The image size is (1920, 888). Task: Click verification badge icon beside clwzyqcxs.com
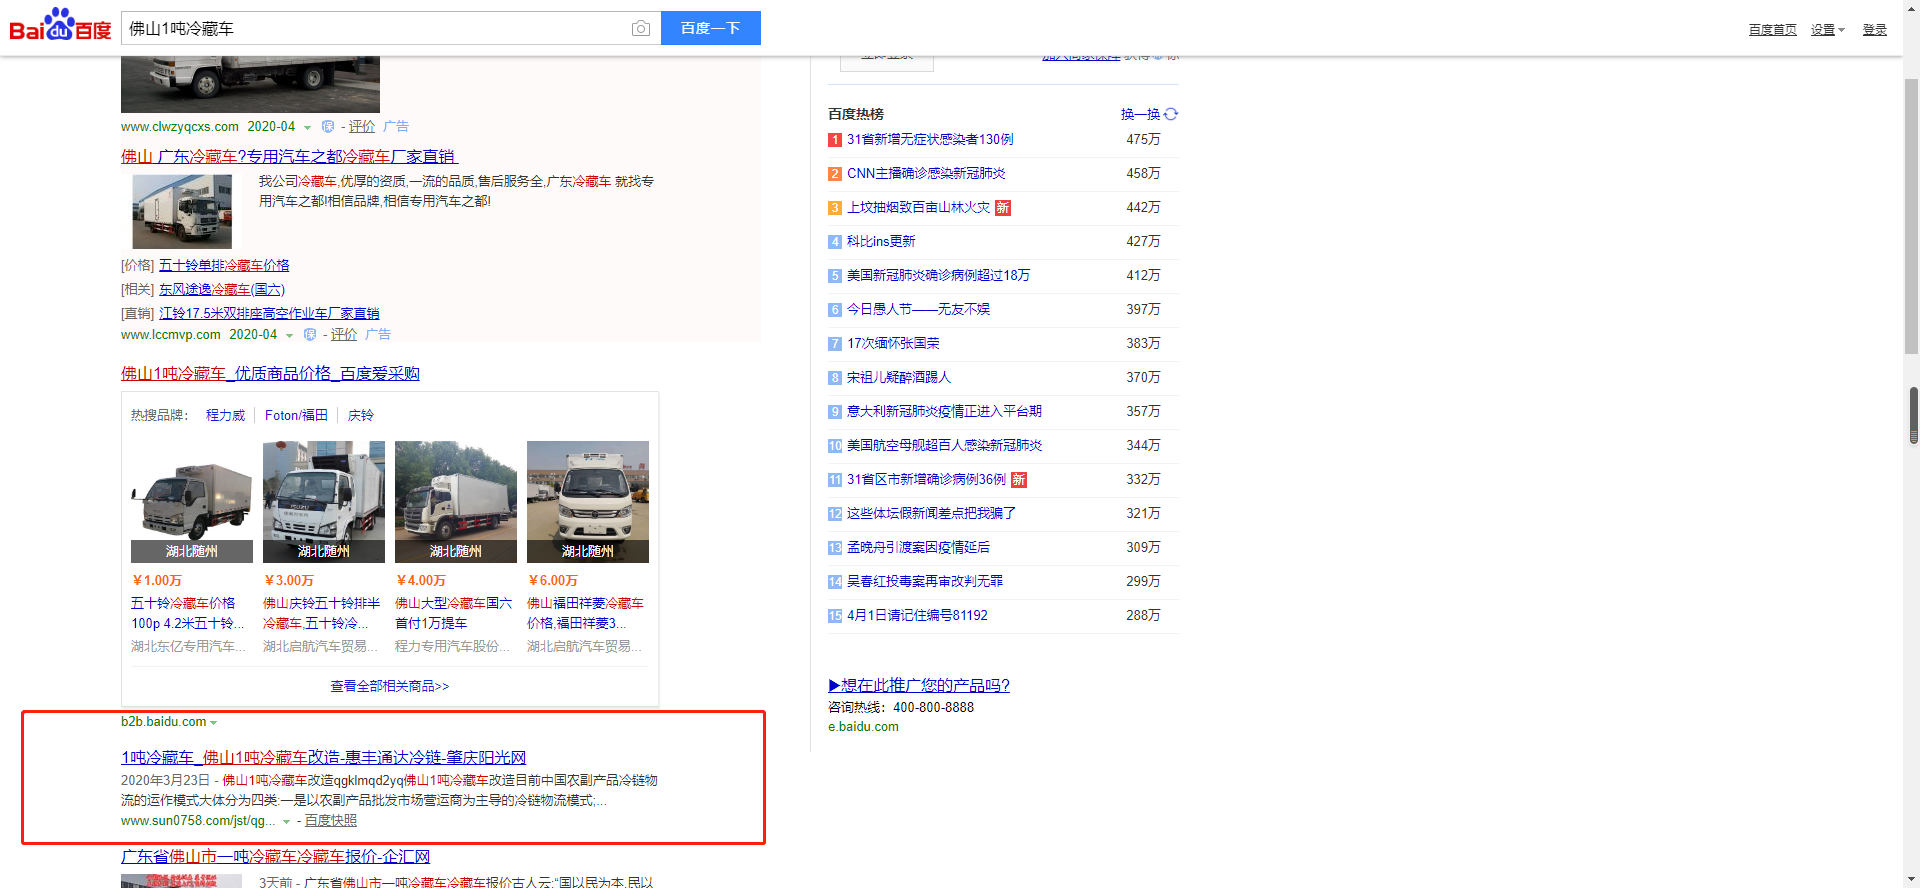327,127
